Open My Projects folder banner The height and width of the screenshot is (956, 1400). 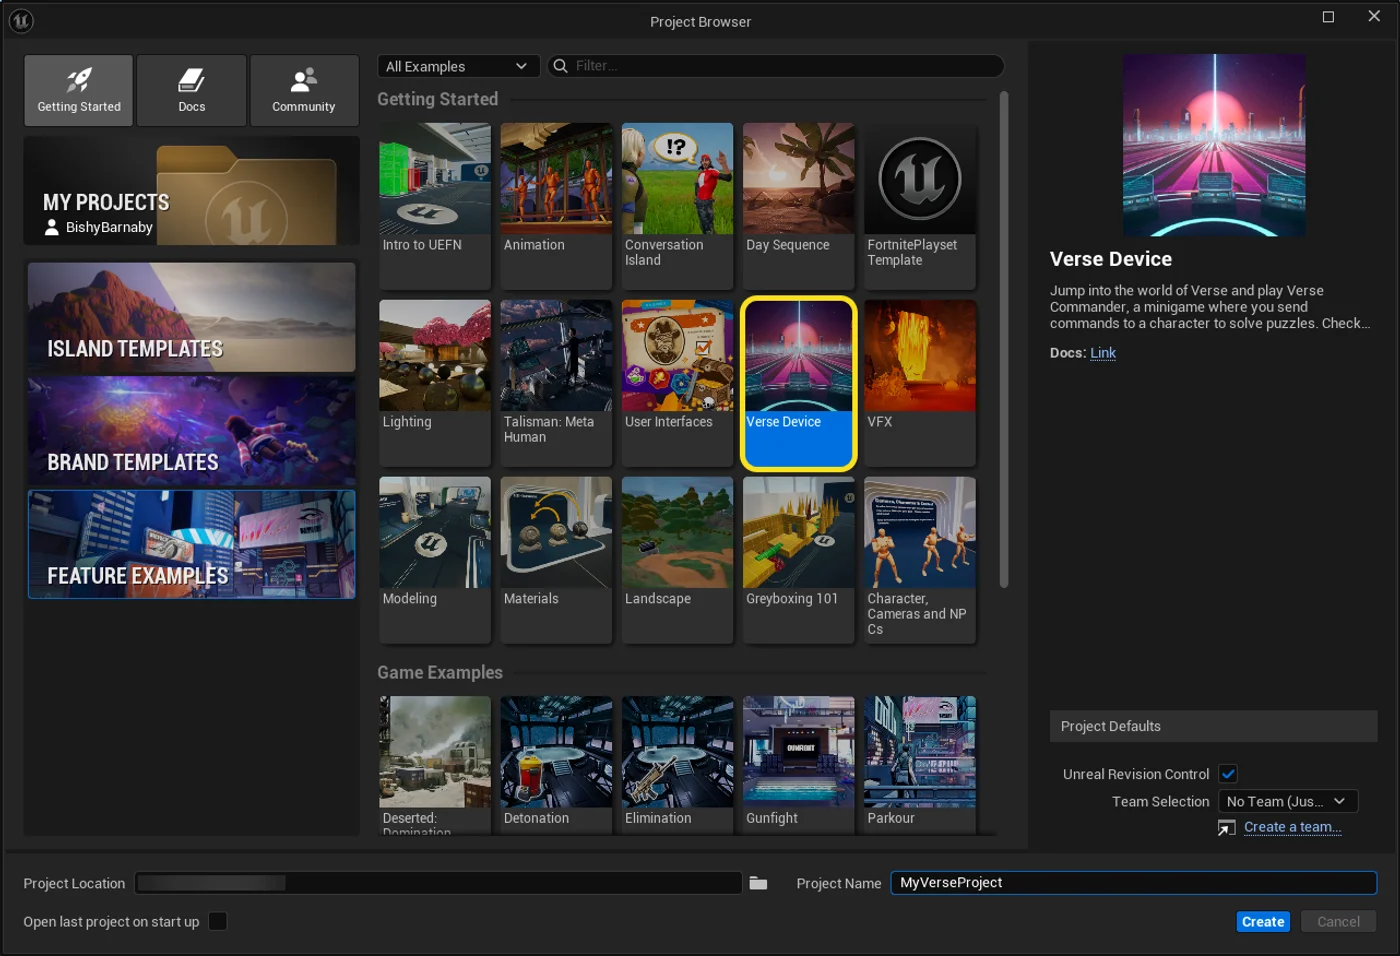coord(192,191)
